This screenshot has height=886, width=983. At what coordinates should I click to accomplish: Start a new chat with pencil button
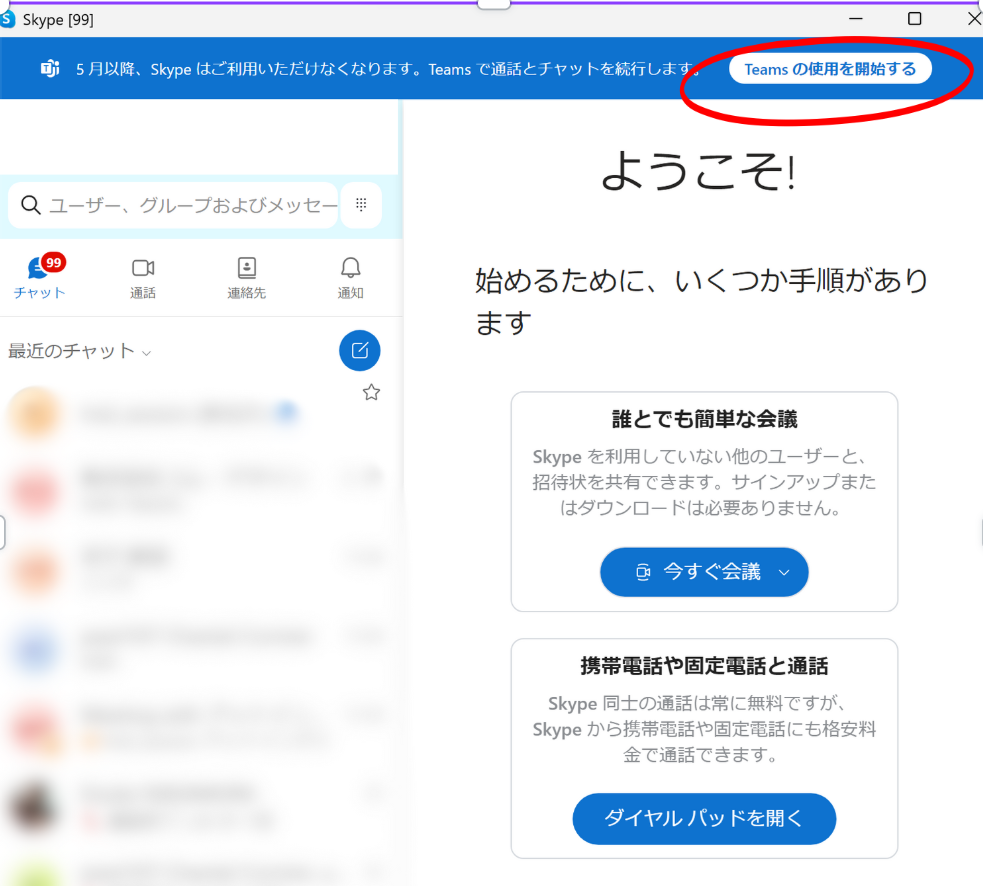(x=360, y=351)
